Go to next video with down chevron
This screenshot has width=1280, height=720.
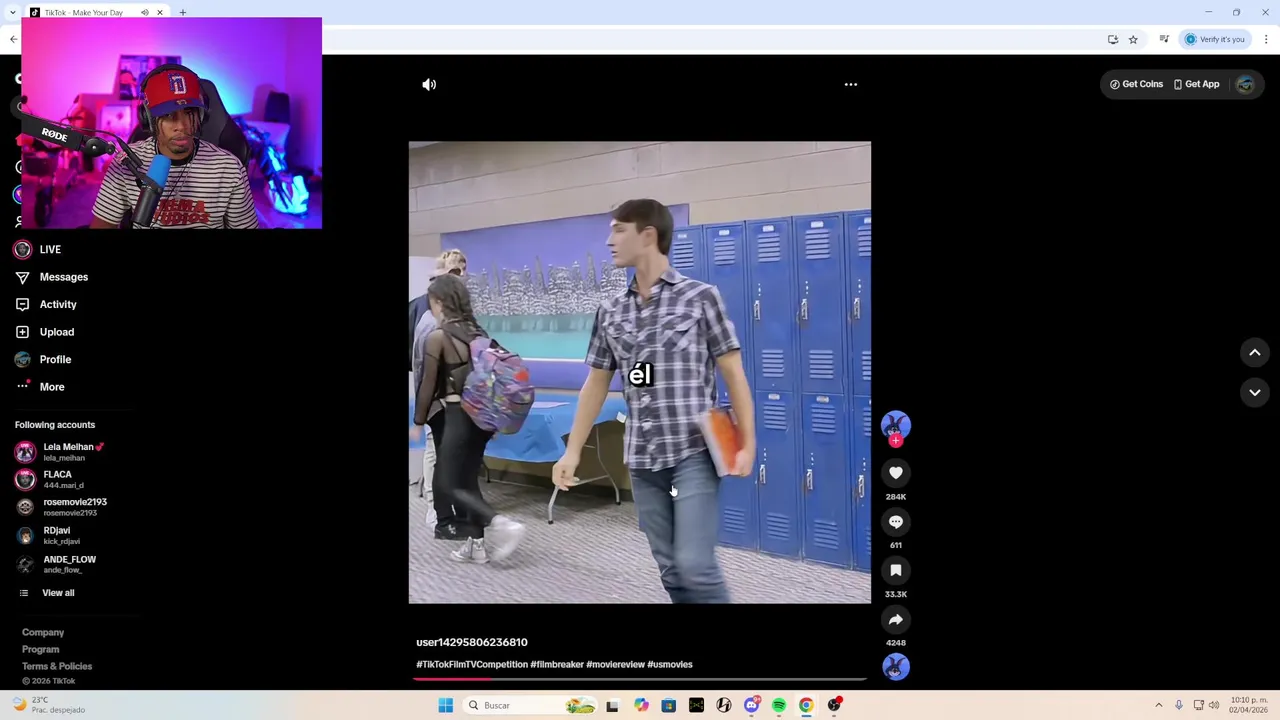tap(1255, 392)
